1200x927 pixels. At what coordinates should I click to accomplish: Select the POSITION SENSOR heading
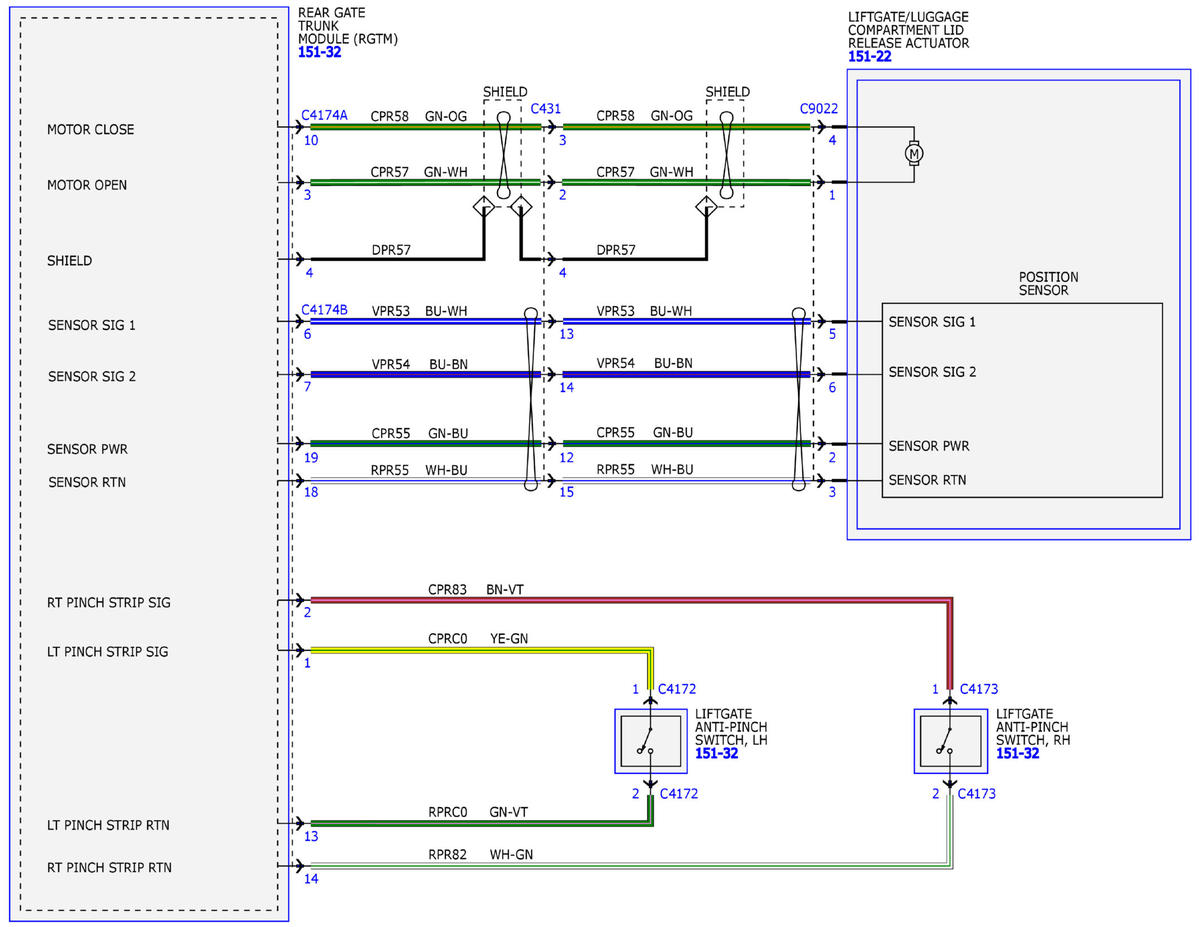click(1048, 284)
